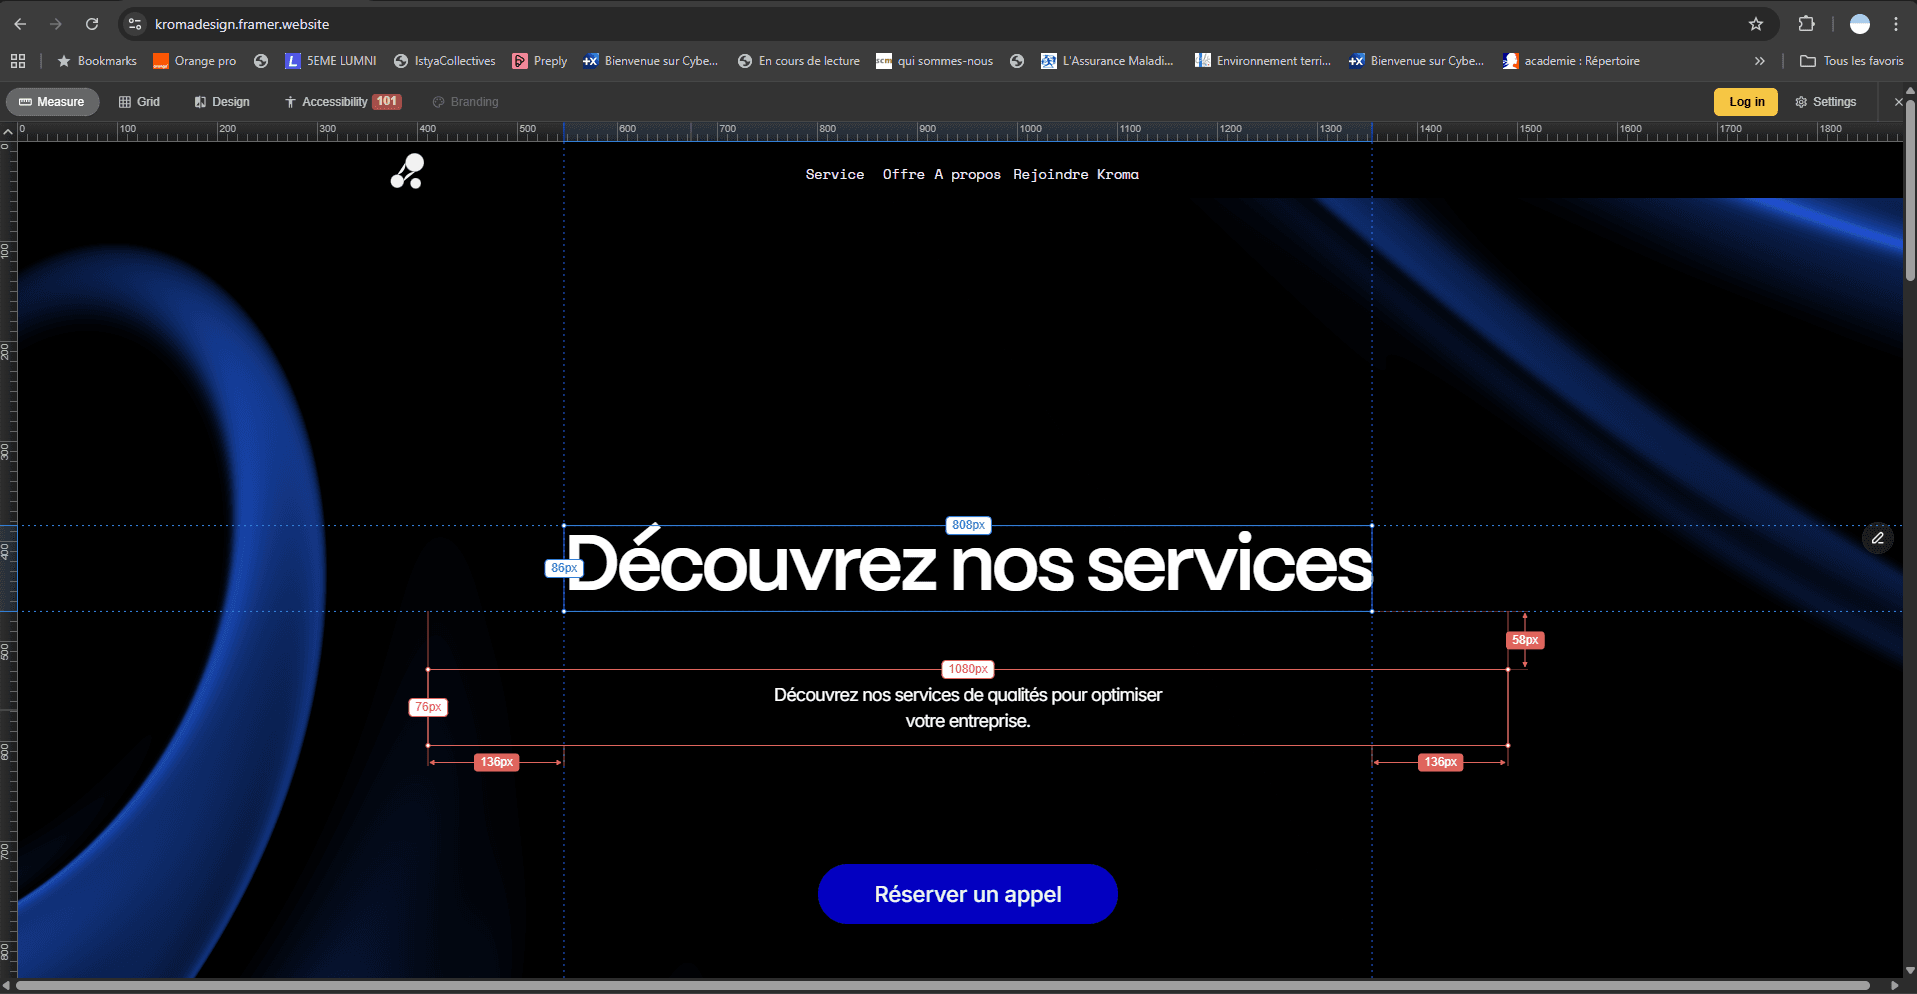
Task: Open the Settings gear of the inspector
Action: 1825,101
